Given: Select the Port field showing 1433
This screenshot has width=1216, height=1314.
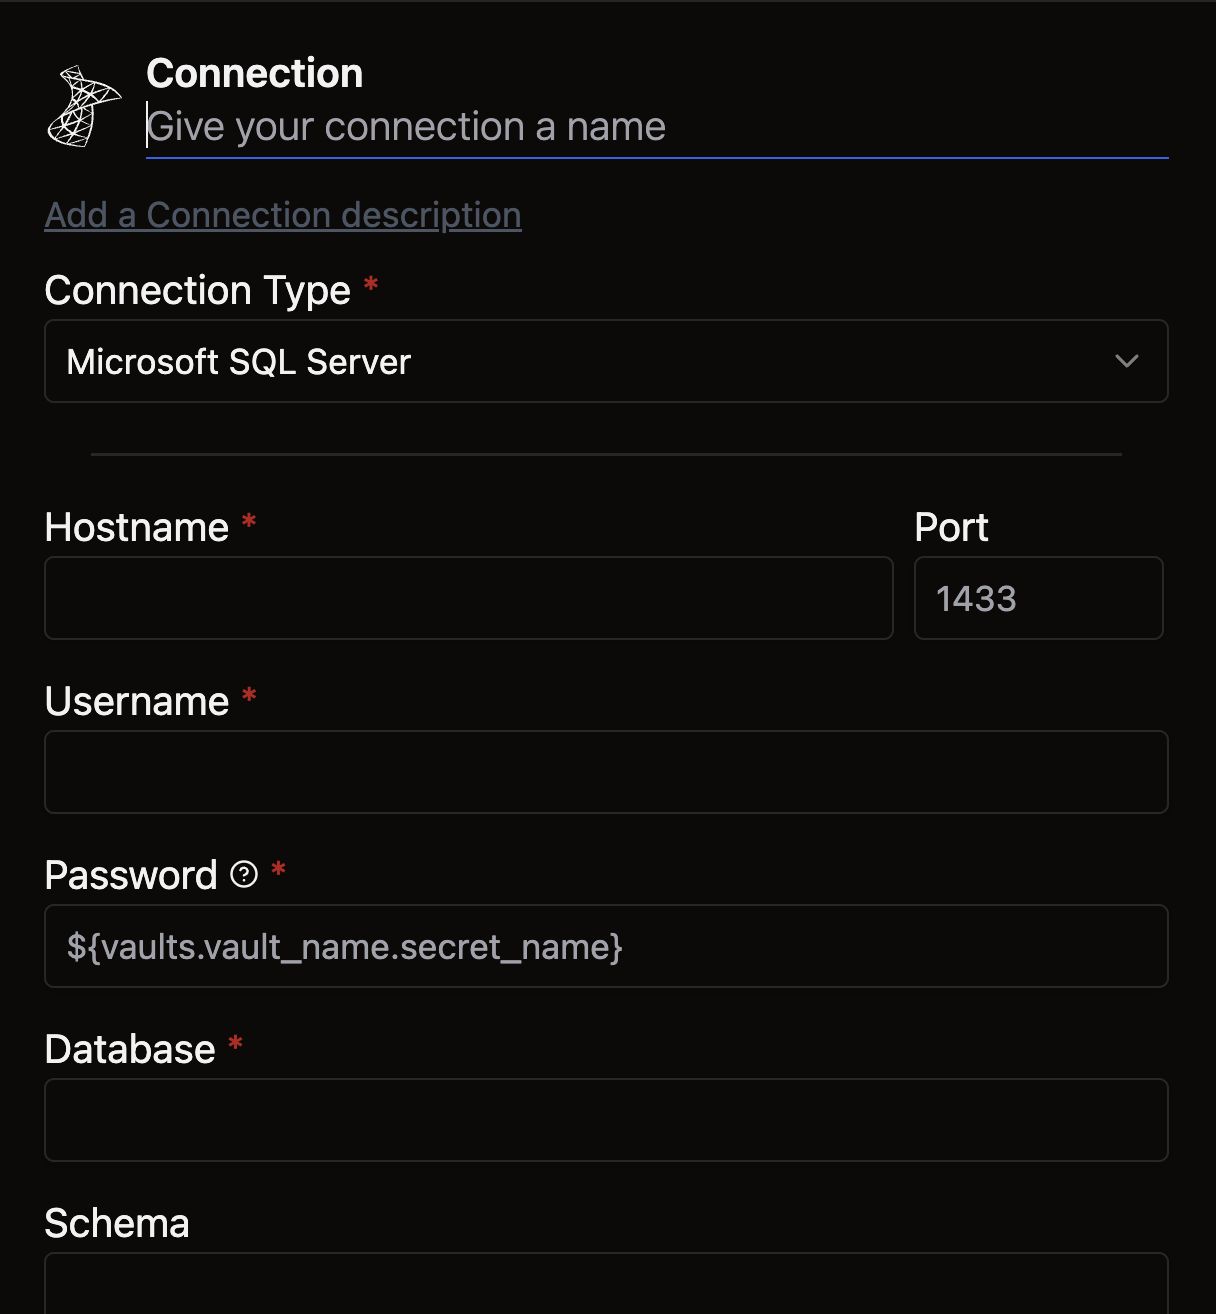Looking at the screenshot, I should tap(1039, 598).
